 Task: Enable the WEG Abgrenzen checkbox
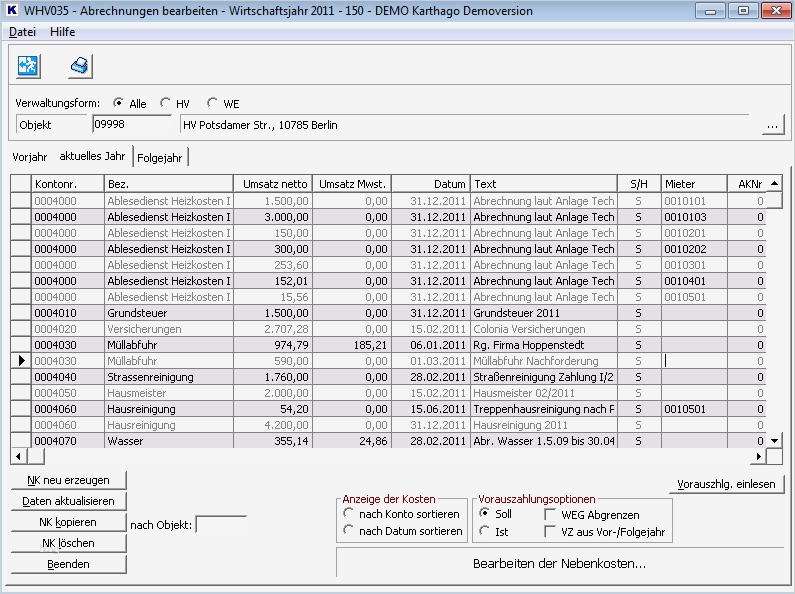551,514
